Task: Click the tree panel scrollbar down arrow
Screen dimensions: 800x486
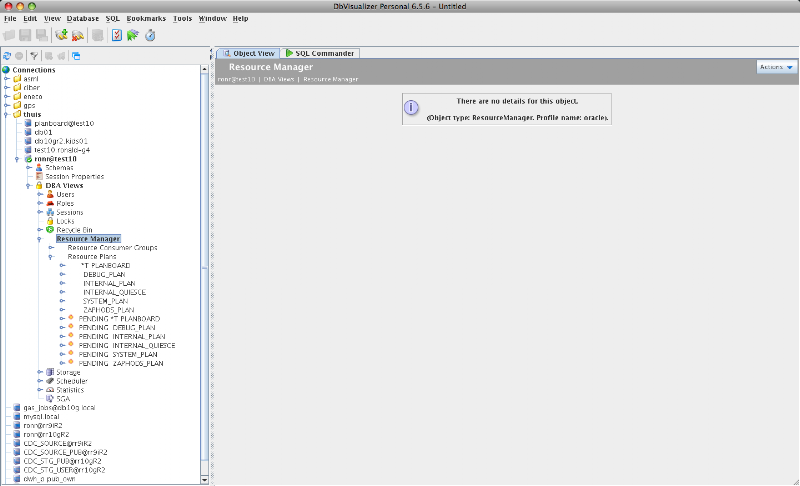Action: coord(205,479)
